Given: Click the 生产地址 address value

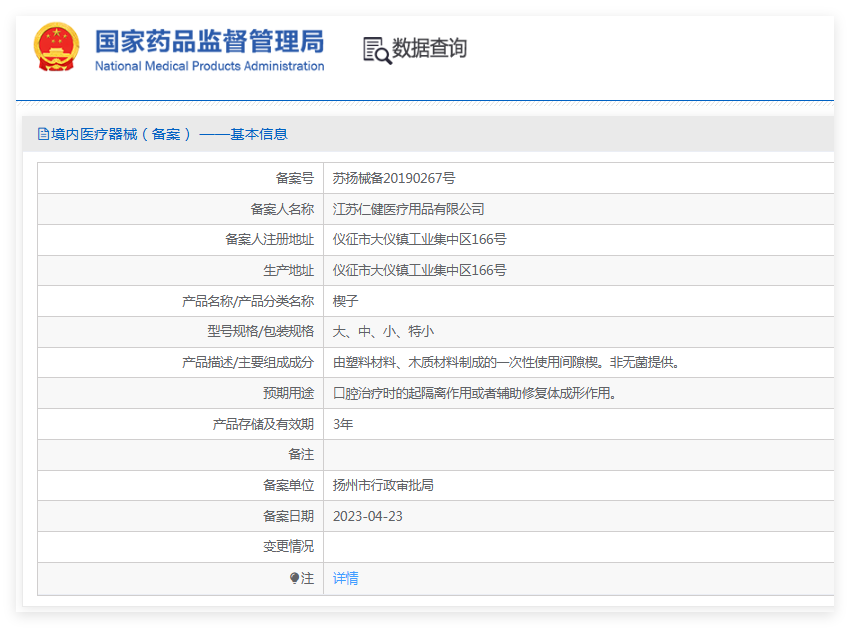Looking at the screenshot, I should [419, 270].
